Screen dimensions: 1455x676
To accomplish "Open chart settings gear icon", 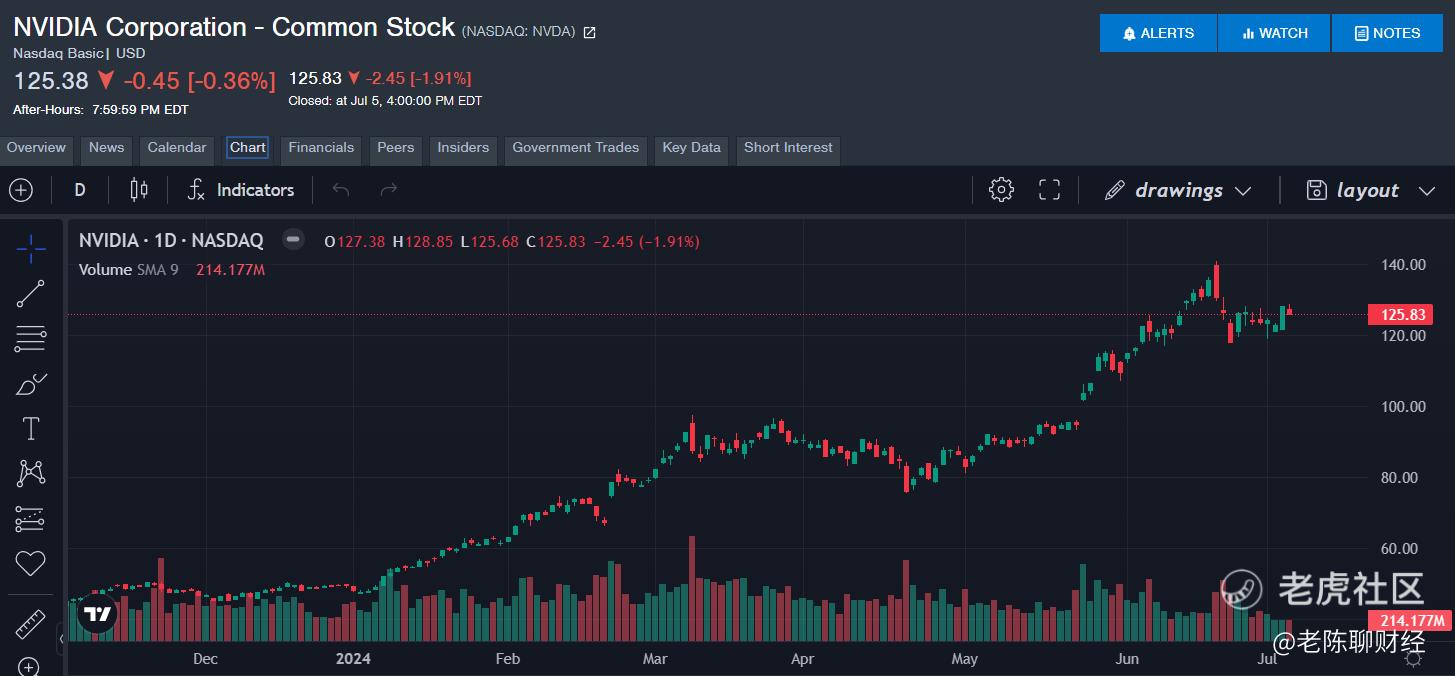I will click(x=1001, y=190).
